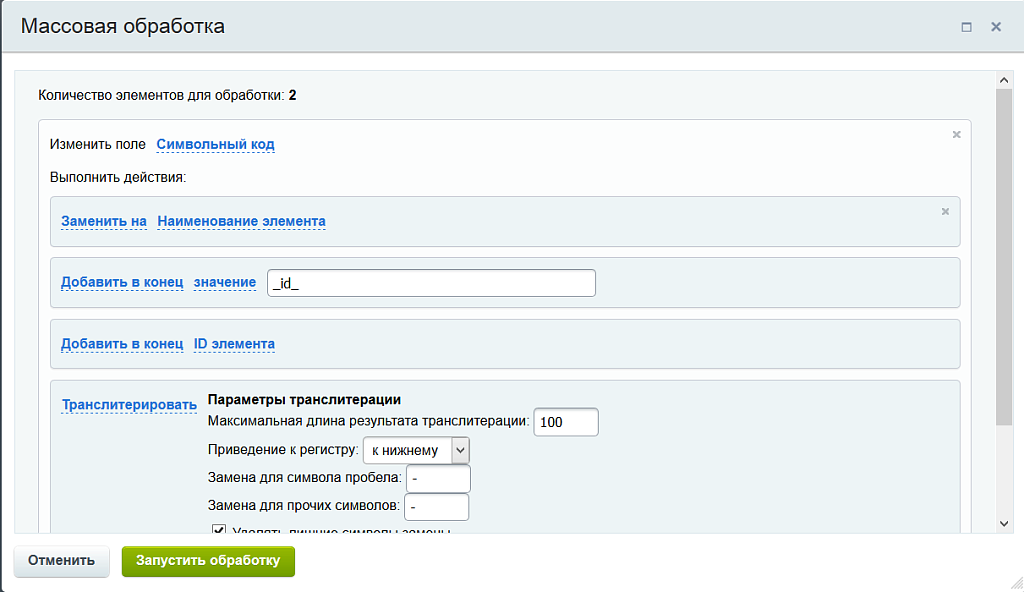Image resolution: width=1024 pixels, height=592 pixels.
Task: Edit the maximum transliteration length field showing 100
Action: tap(565, 422)
